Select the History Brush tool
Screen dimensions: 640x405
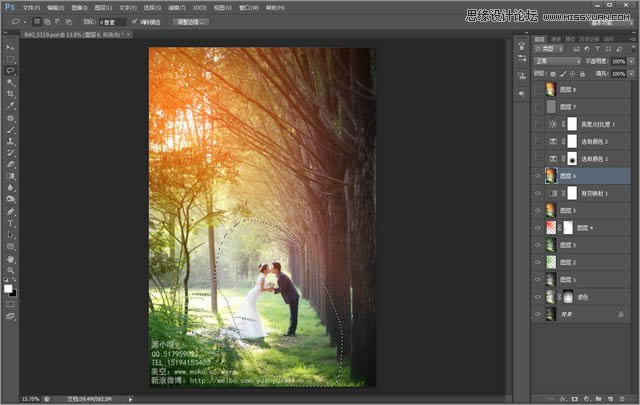(x=11, y=153)
